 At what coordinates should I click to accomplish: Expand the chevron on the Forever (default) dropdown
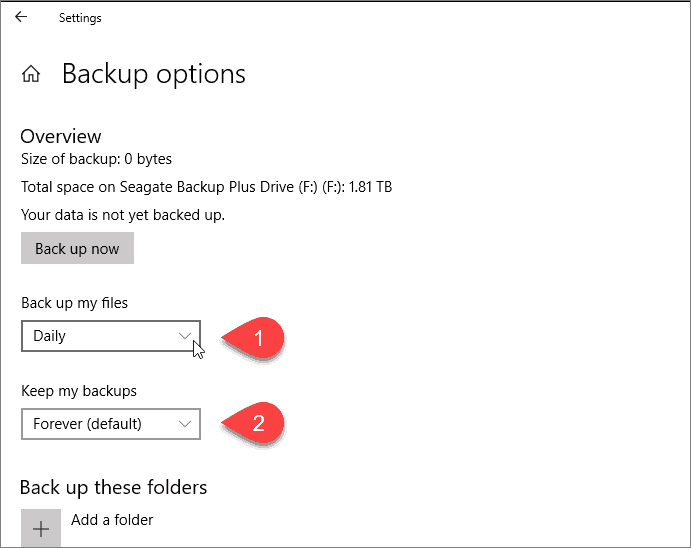click(185, 424)
